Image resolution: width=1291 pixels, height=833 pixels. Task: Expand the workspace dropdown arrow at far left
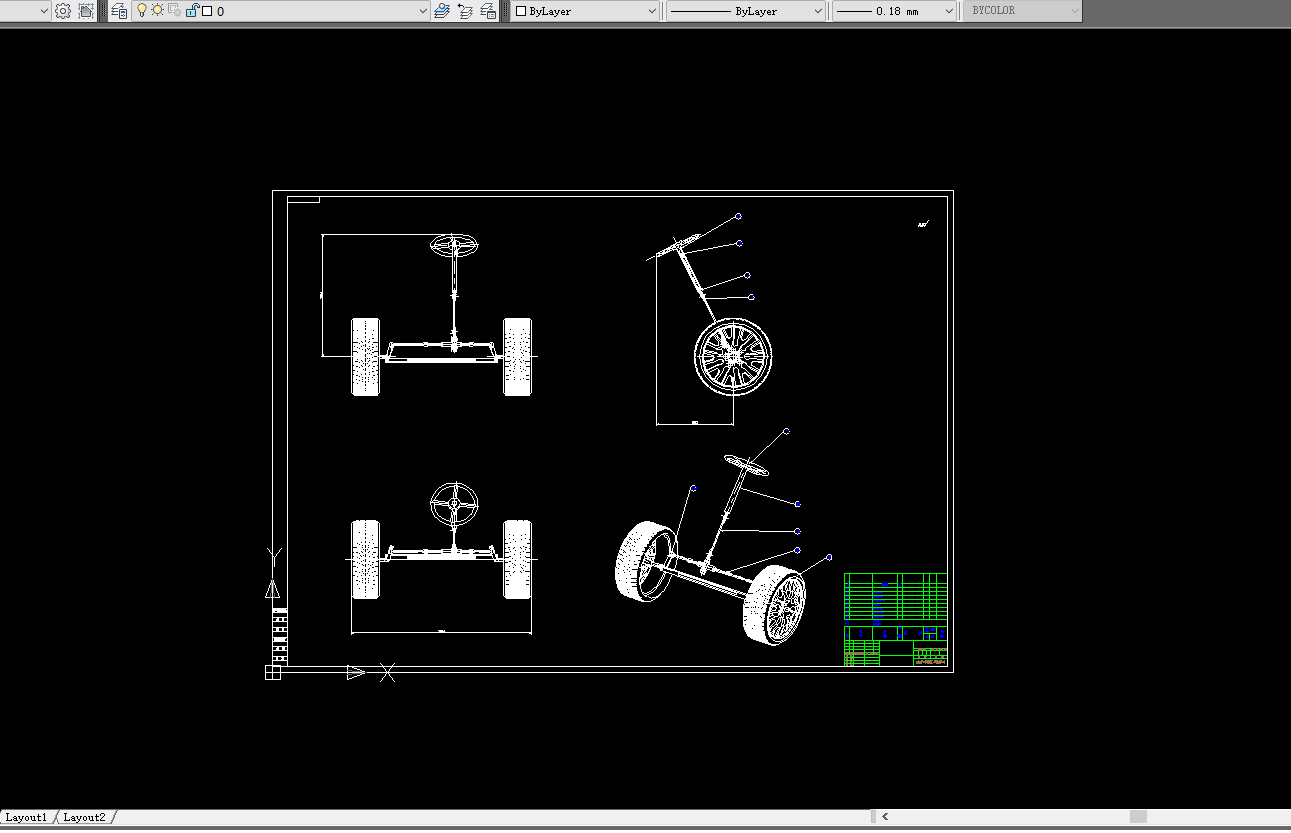(43, 11)
